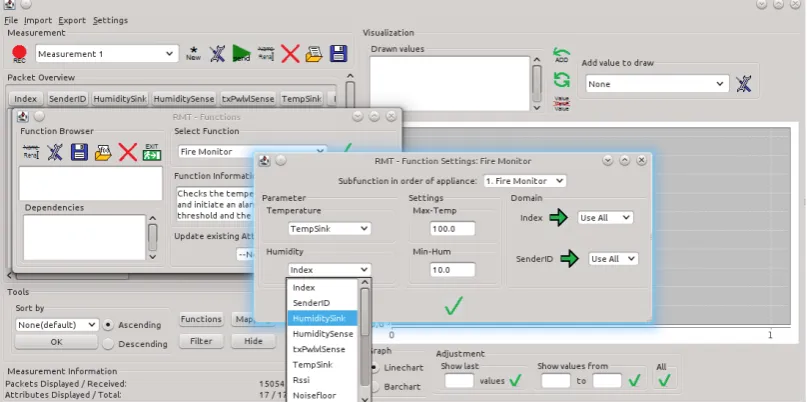Rename function in Function Browser
Image resolution: width=807 pixels, height=402 pixels.
[31, 152]
